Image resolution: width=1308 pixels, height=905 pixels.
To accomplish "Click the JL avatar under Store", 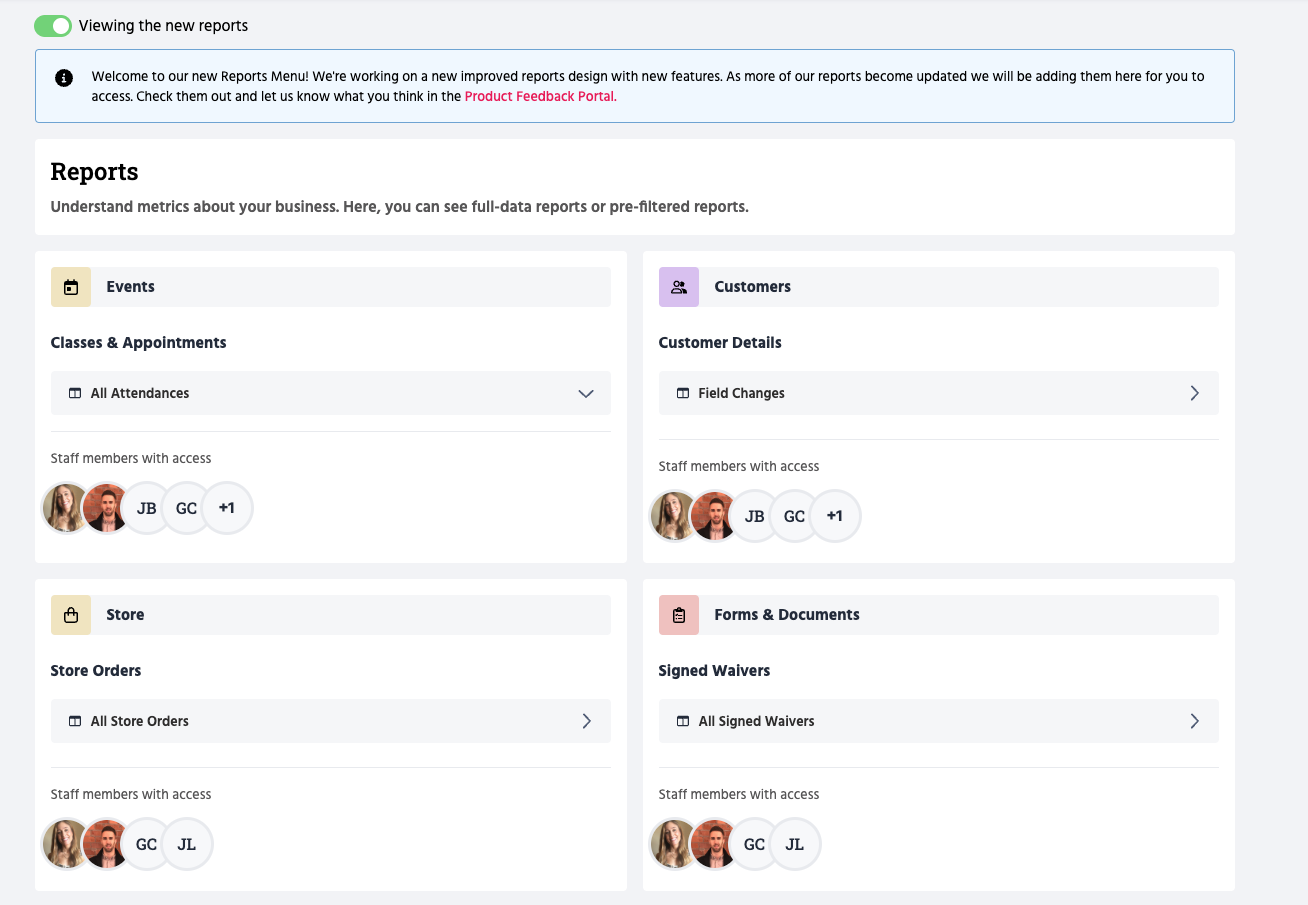I will [187, 844].
